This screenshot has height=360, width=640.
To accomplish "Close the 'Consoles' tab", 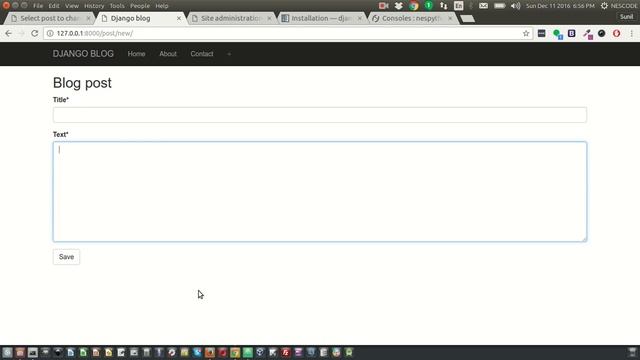I will [x=450, y=18].
